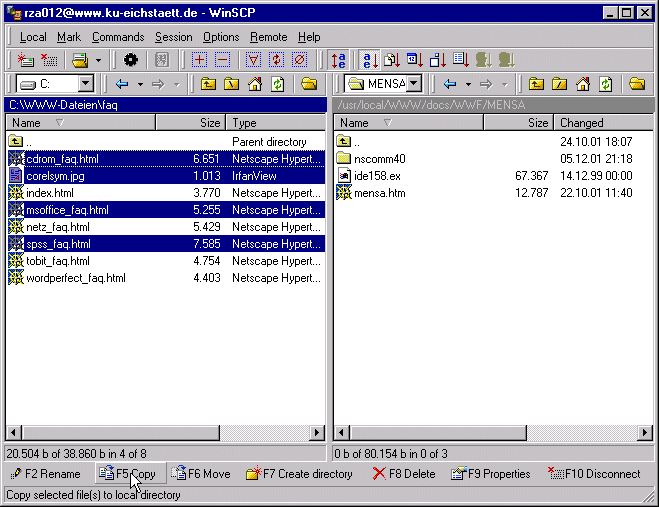Image resolution: width=659 pixels, height=507 pixels.
Task: Click the F7 Create directory button
Action: point(300,474)
